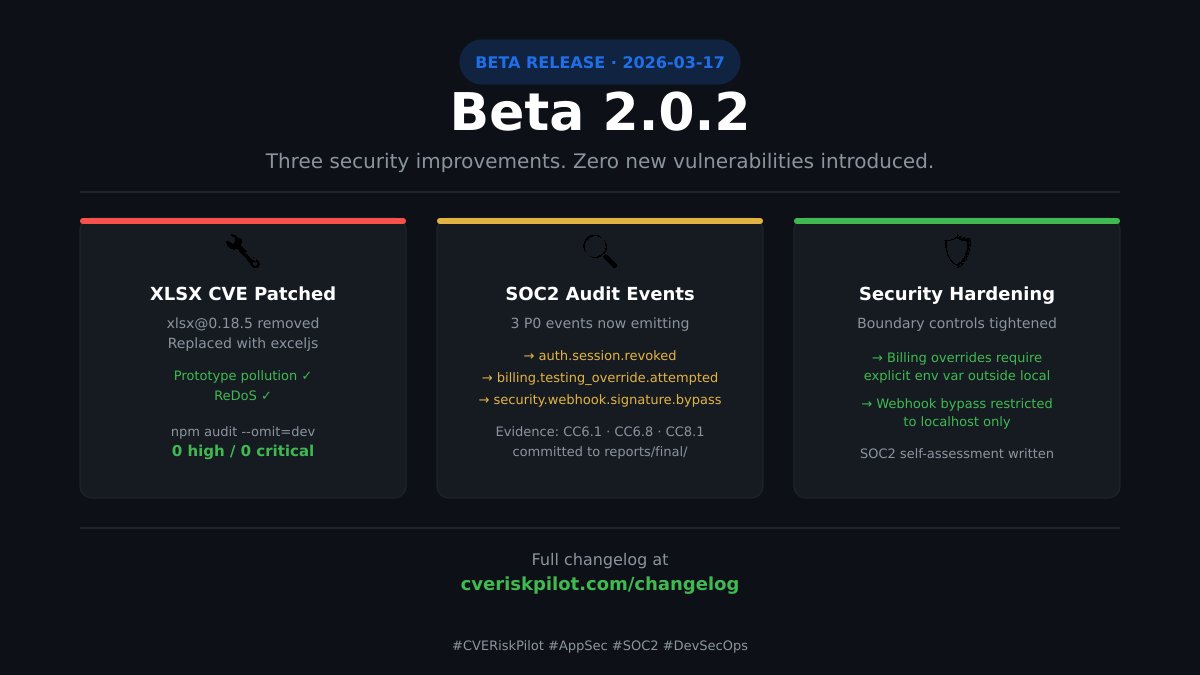The height and width of the screenshot is (675, 1200).
Task: Click the magnifying glass audit icon
Action: tap(600, 251)
